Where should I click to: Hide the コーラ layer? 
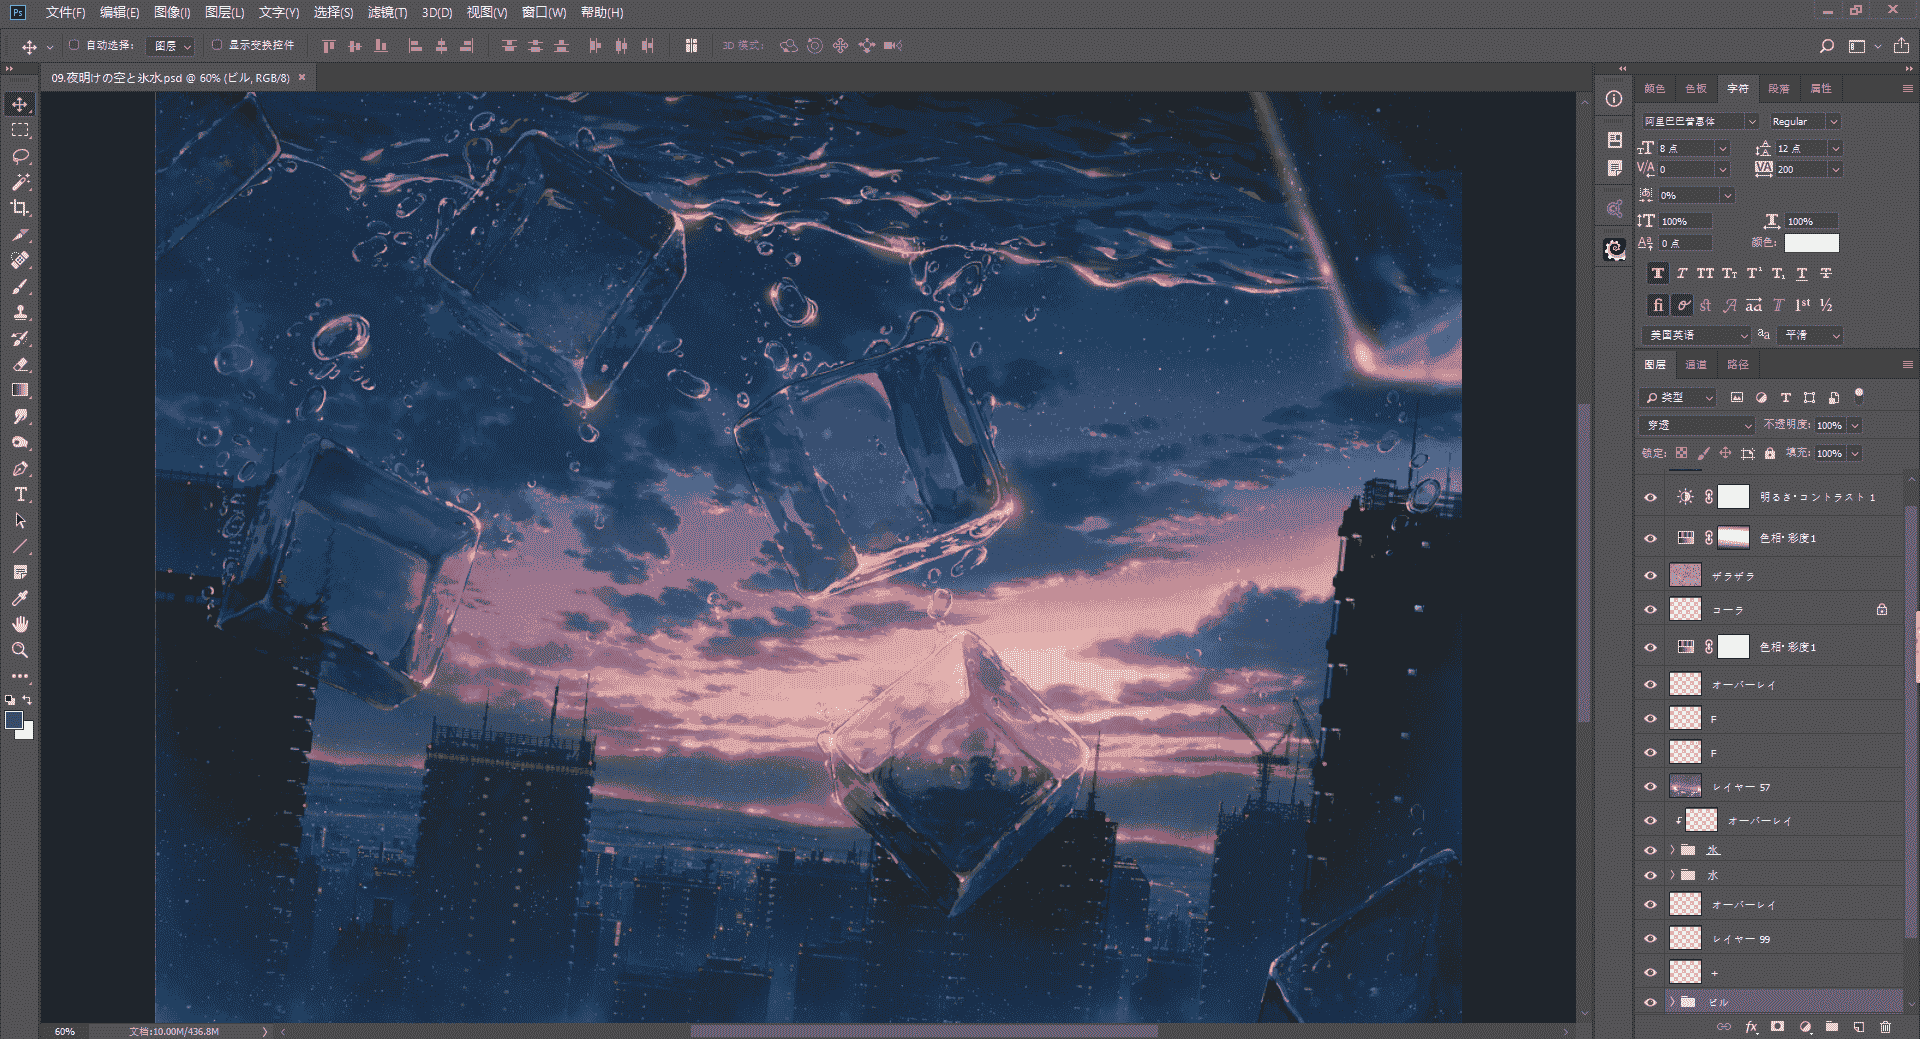1650,609
